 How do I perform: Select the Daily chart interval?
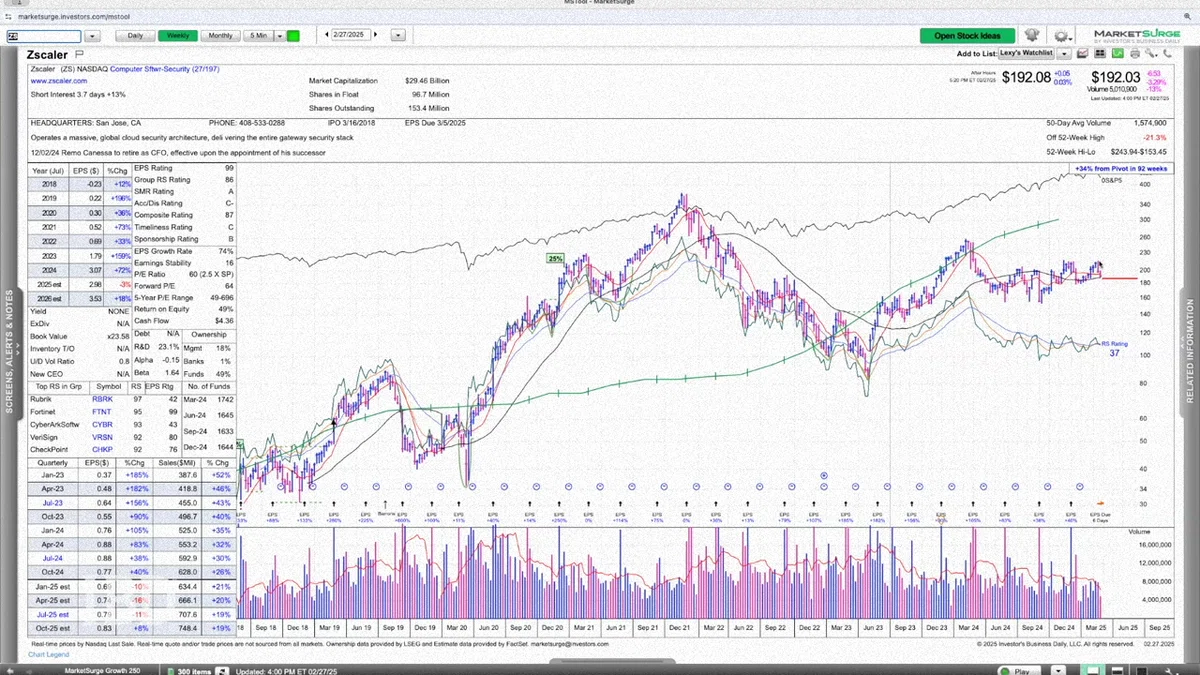coord(135,36)
